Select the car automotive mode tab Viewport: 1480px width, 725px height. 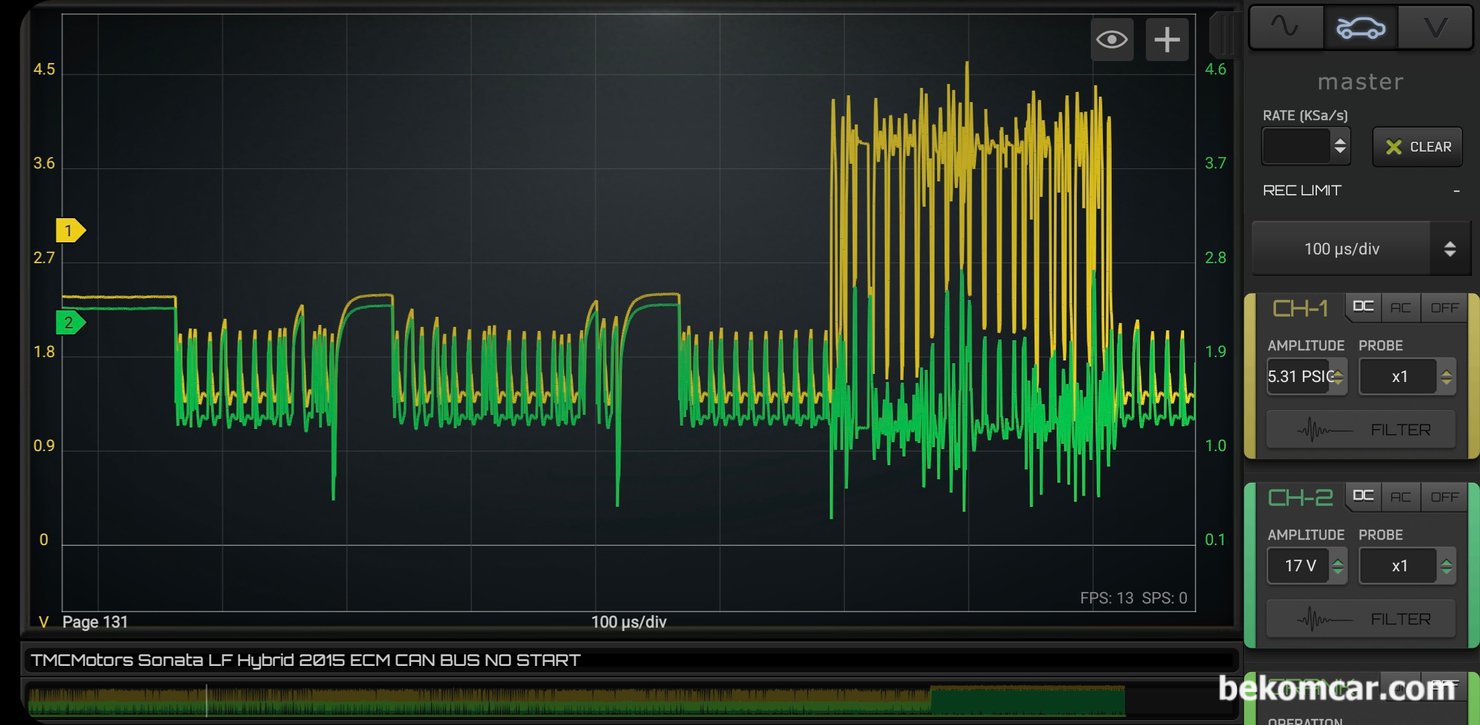(1361, 27)
